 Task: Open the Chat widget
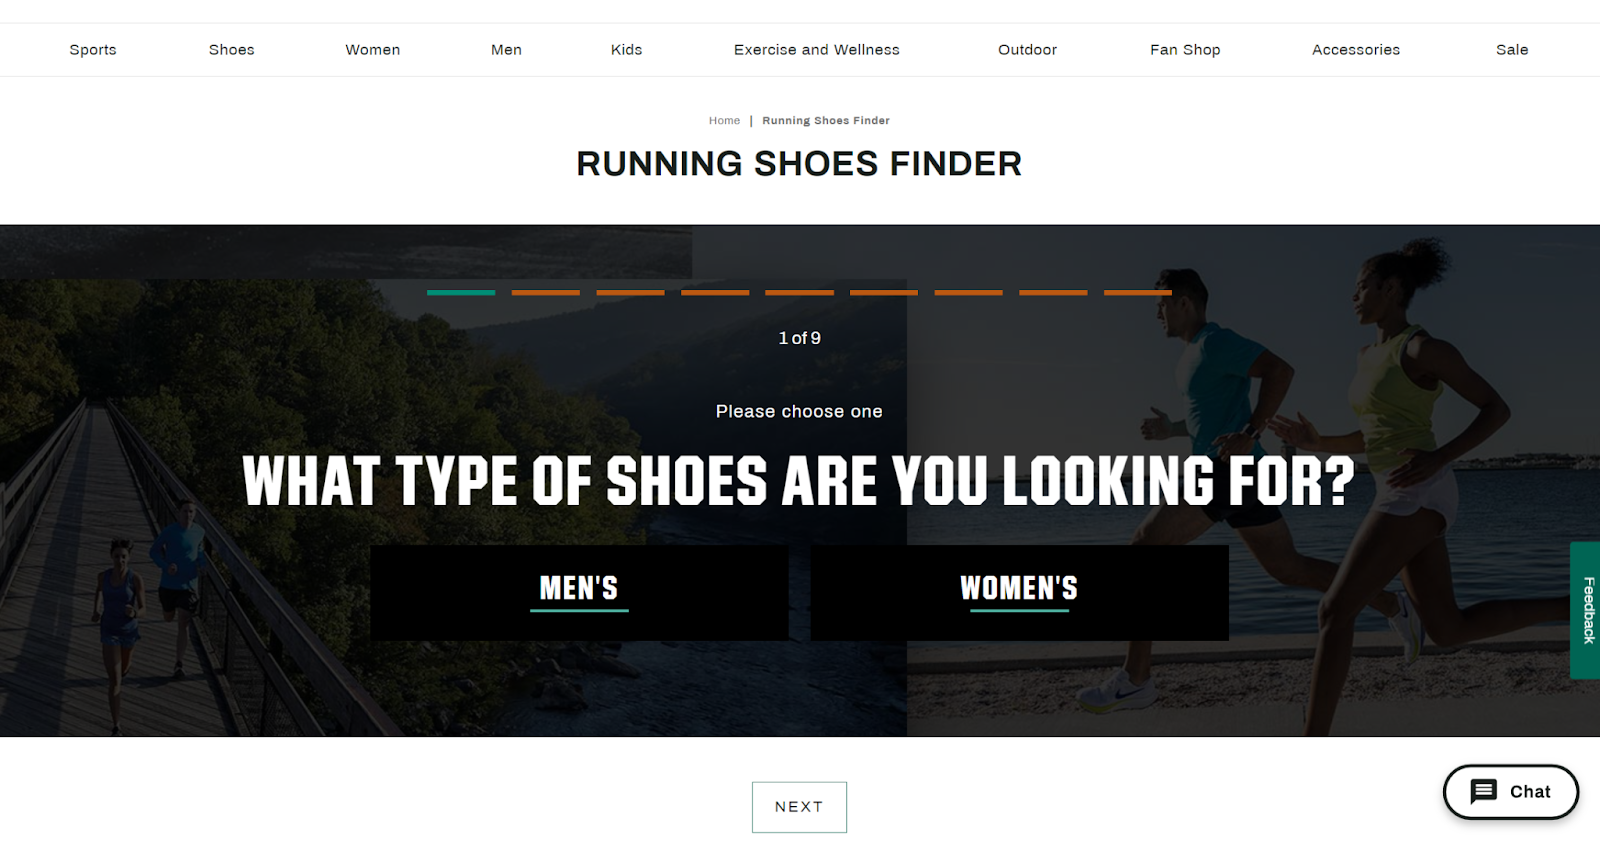click(1510, 792)
